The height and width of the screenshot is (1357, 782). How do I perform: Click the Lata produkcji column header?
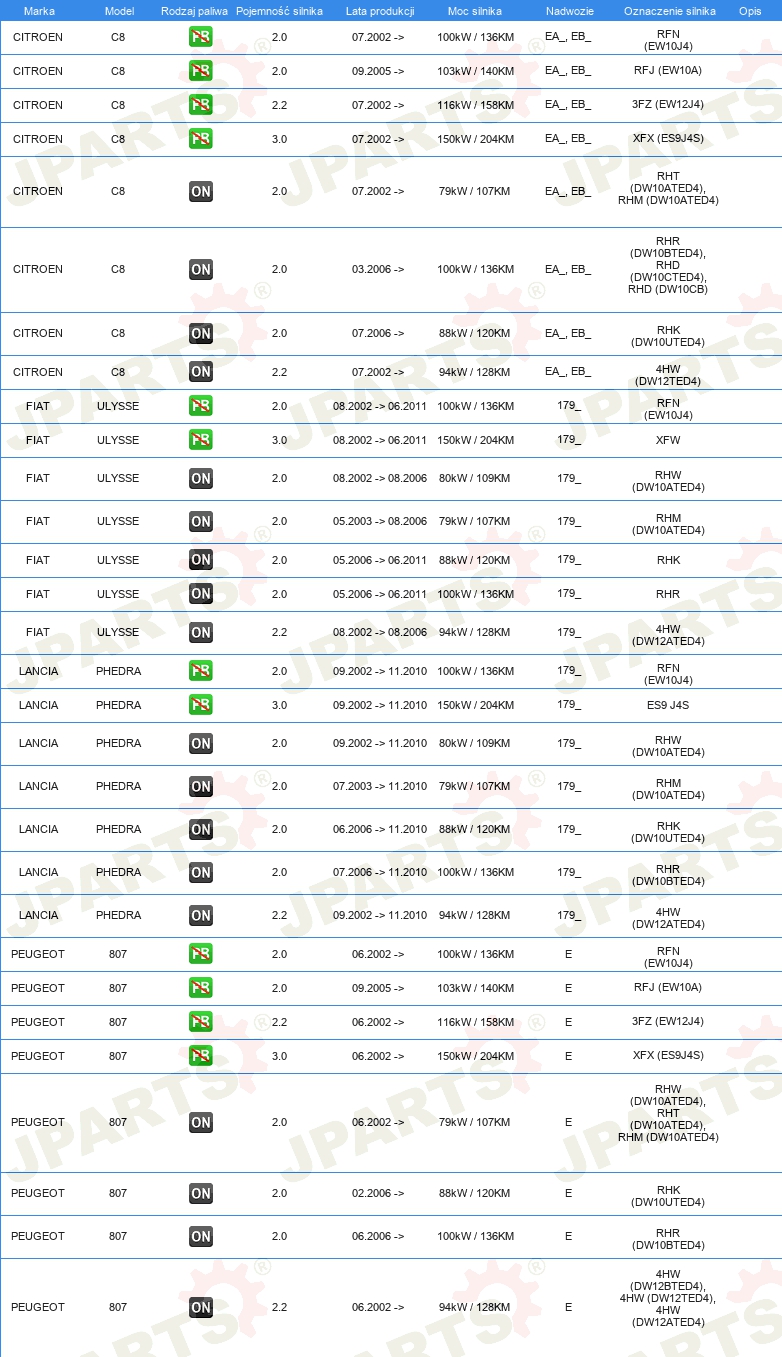[x=379, y=11]
